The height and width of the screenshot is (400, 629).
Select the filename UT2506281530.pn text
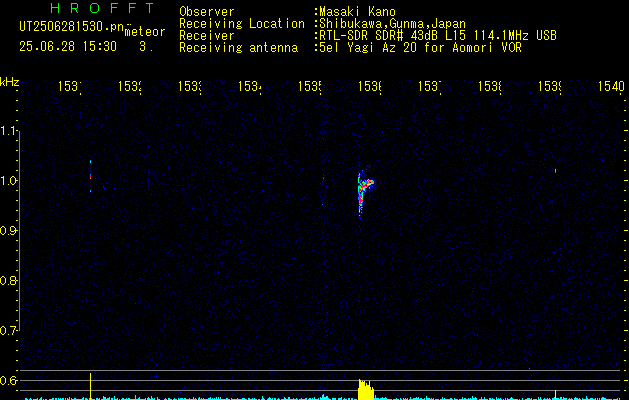tap(72, 27)
